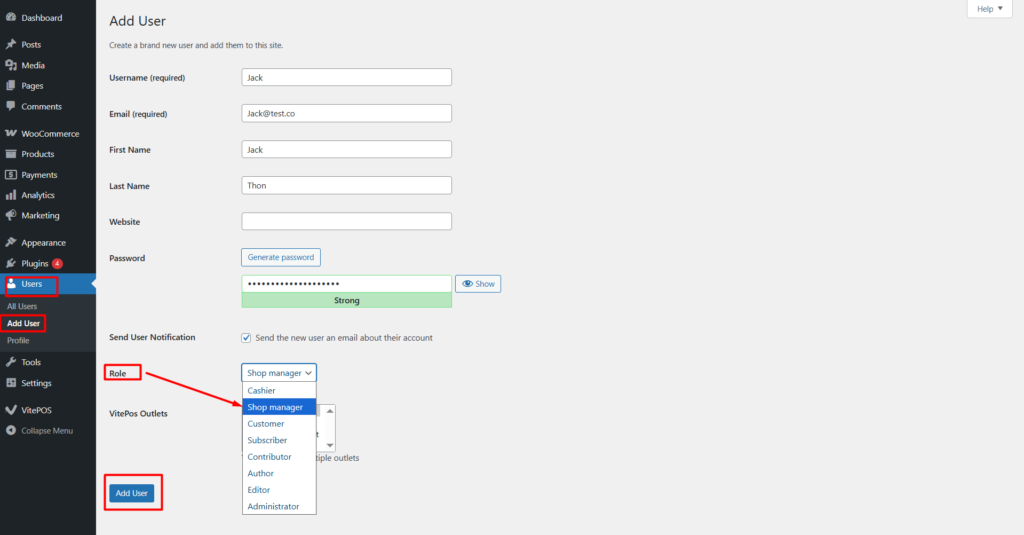Open Add User submenu item
This screenshot has width=1024, height=535.
point(24,323)
